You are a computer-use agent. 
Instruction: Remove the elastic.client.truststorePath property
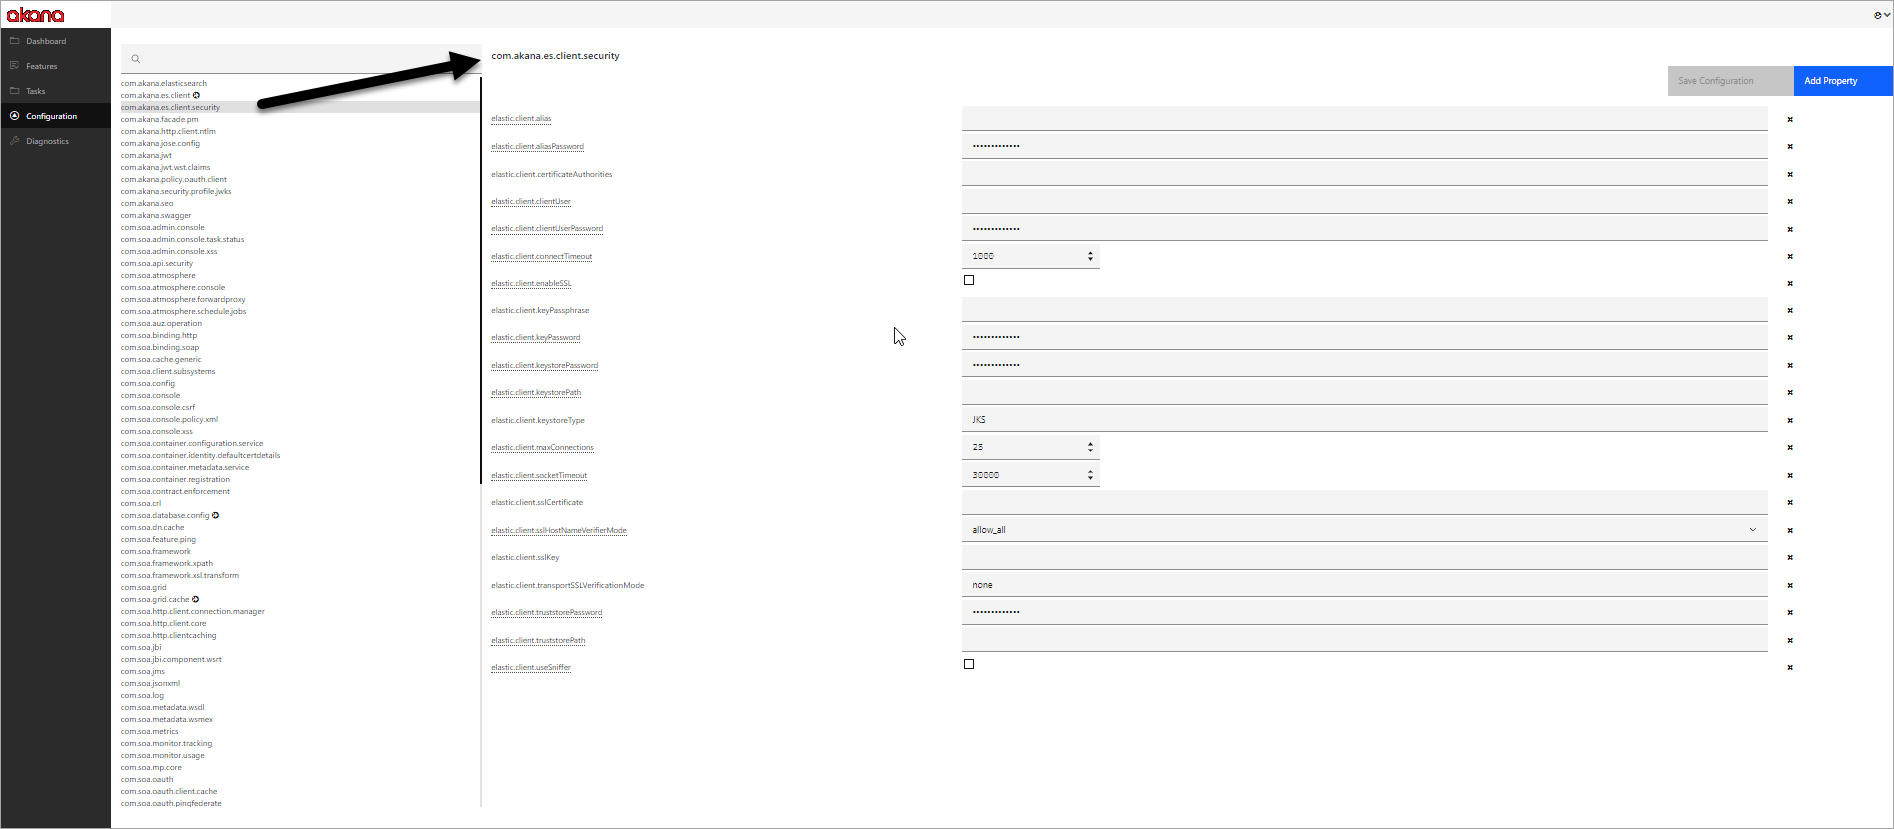(x=1790, y=640)
